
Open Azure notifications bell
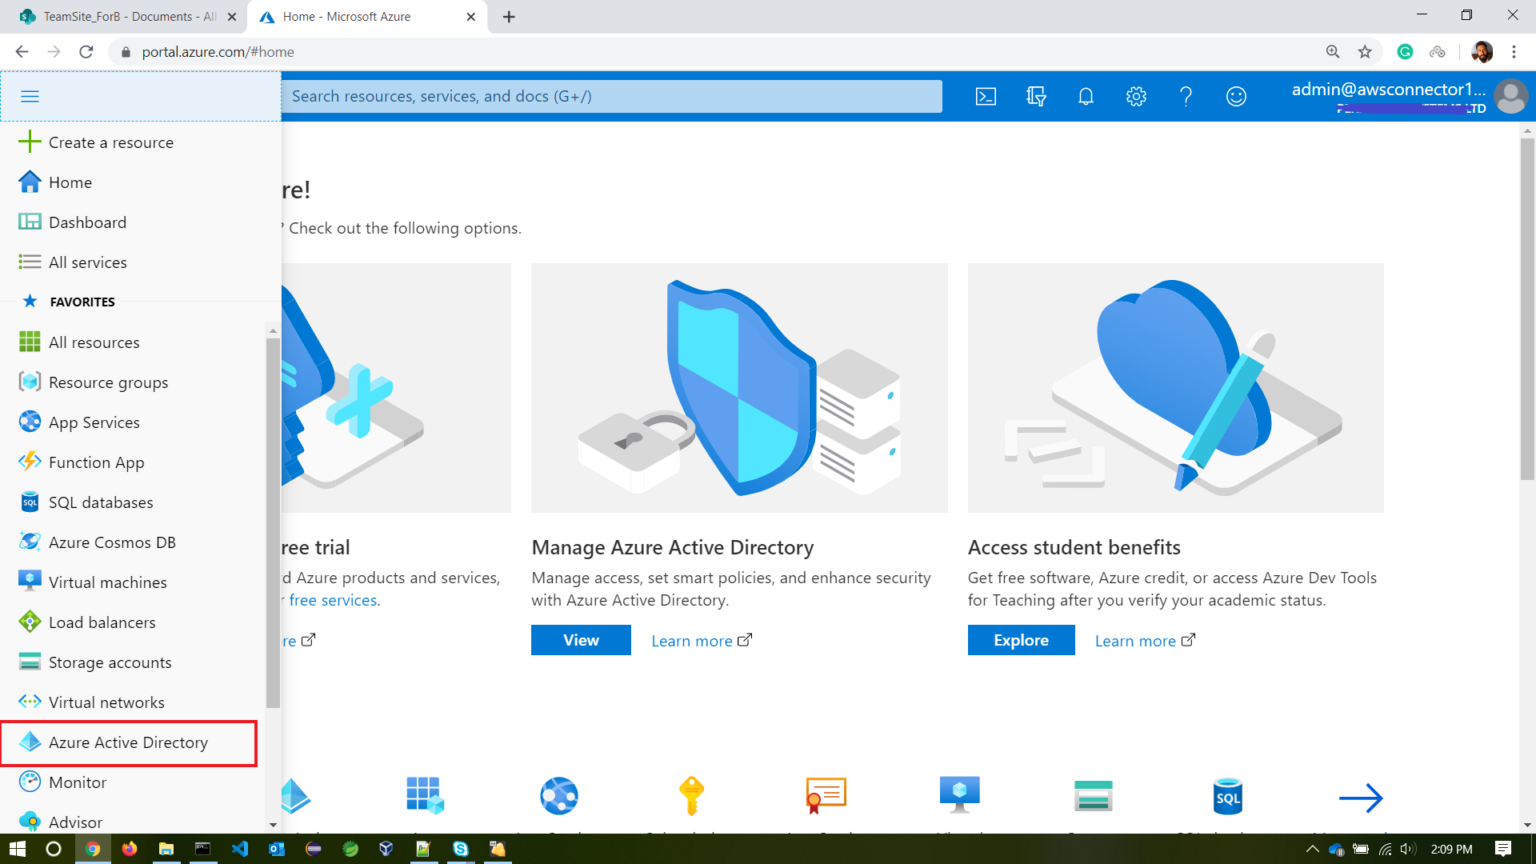(1086, 96)
